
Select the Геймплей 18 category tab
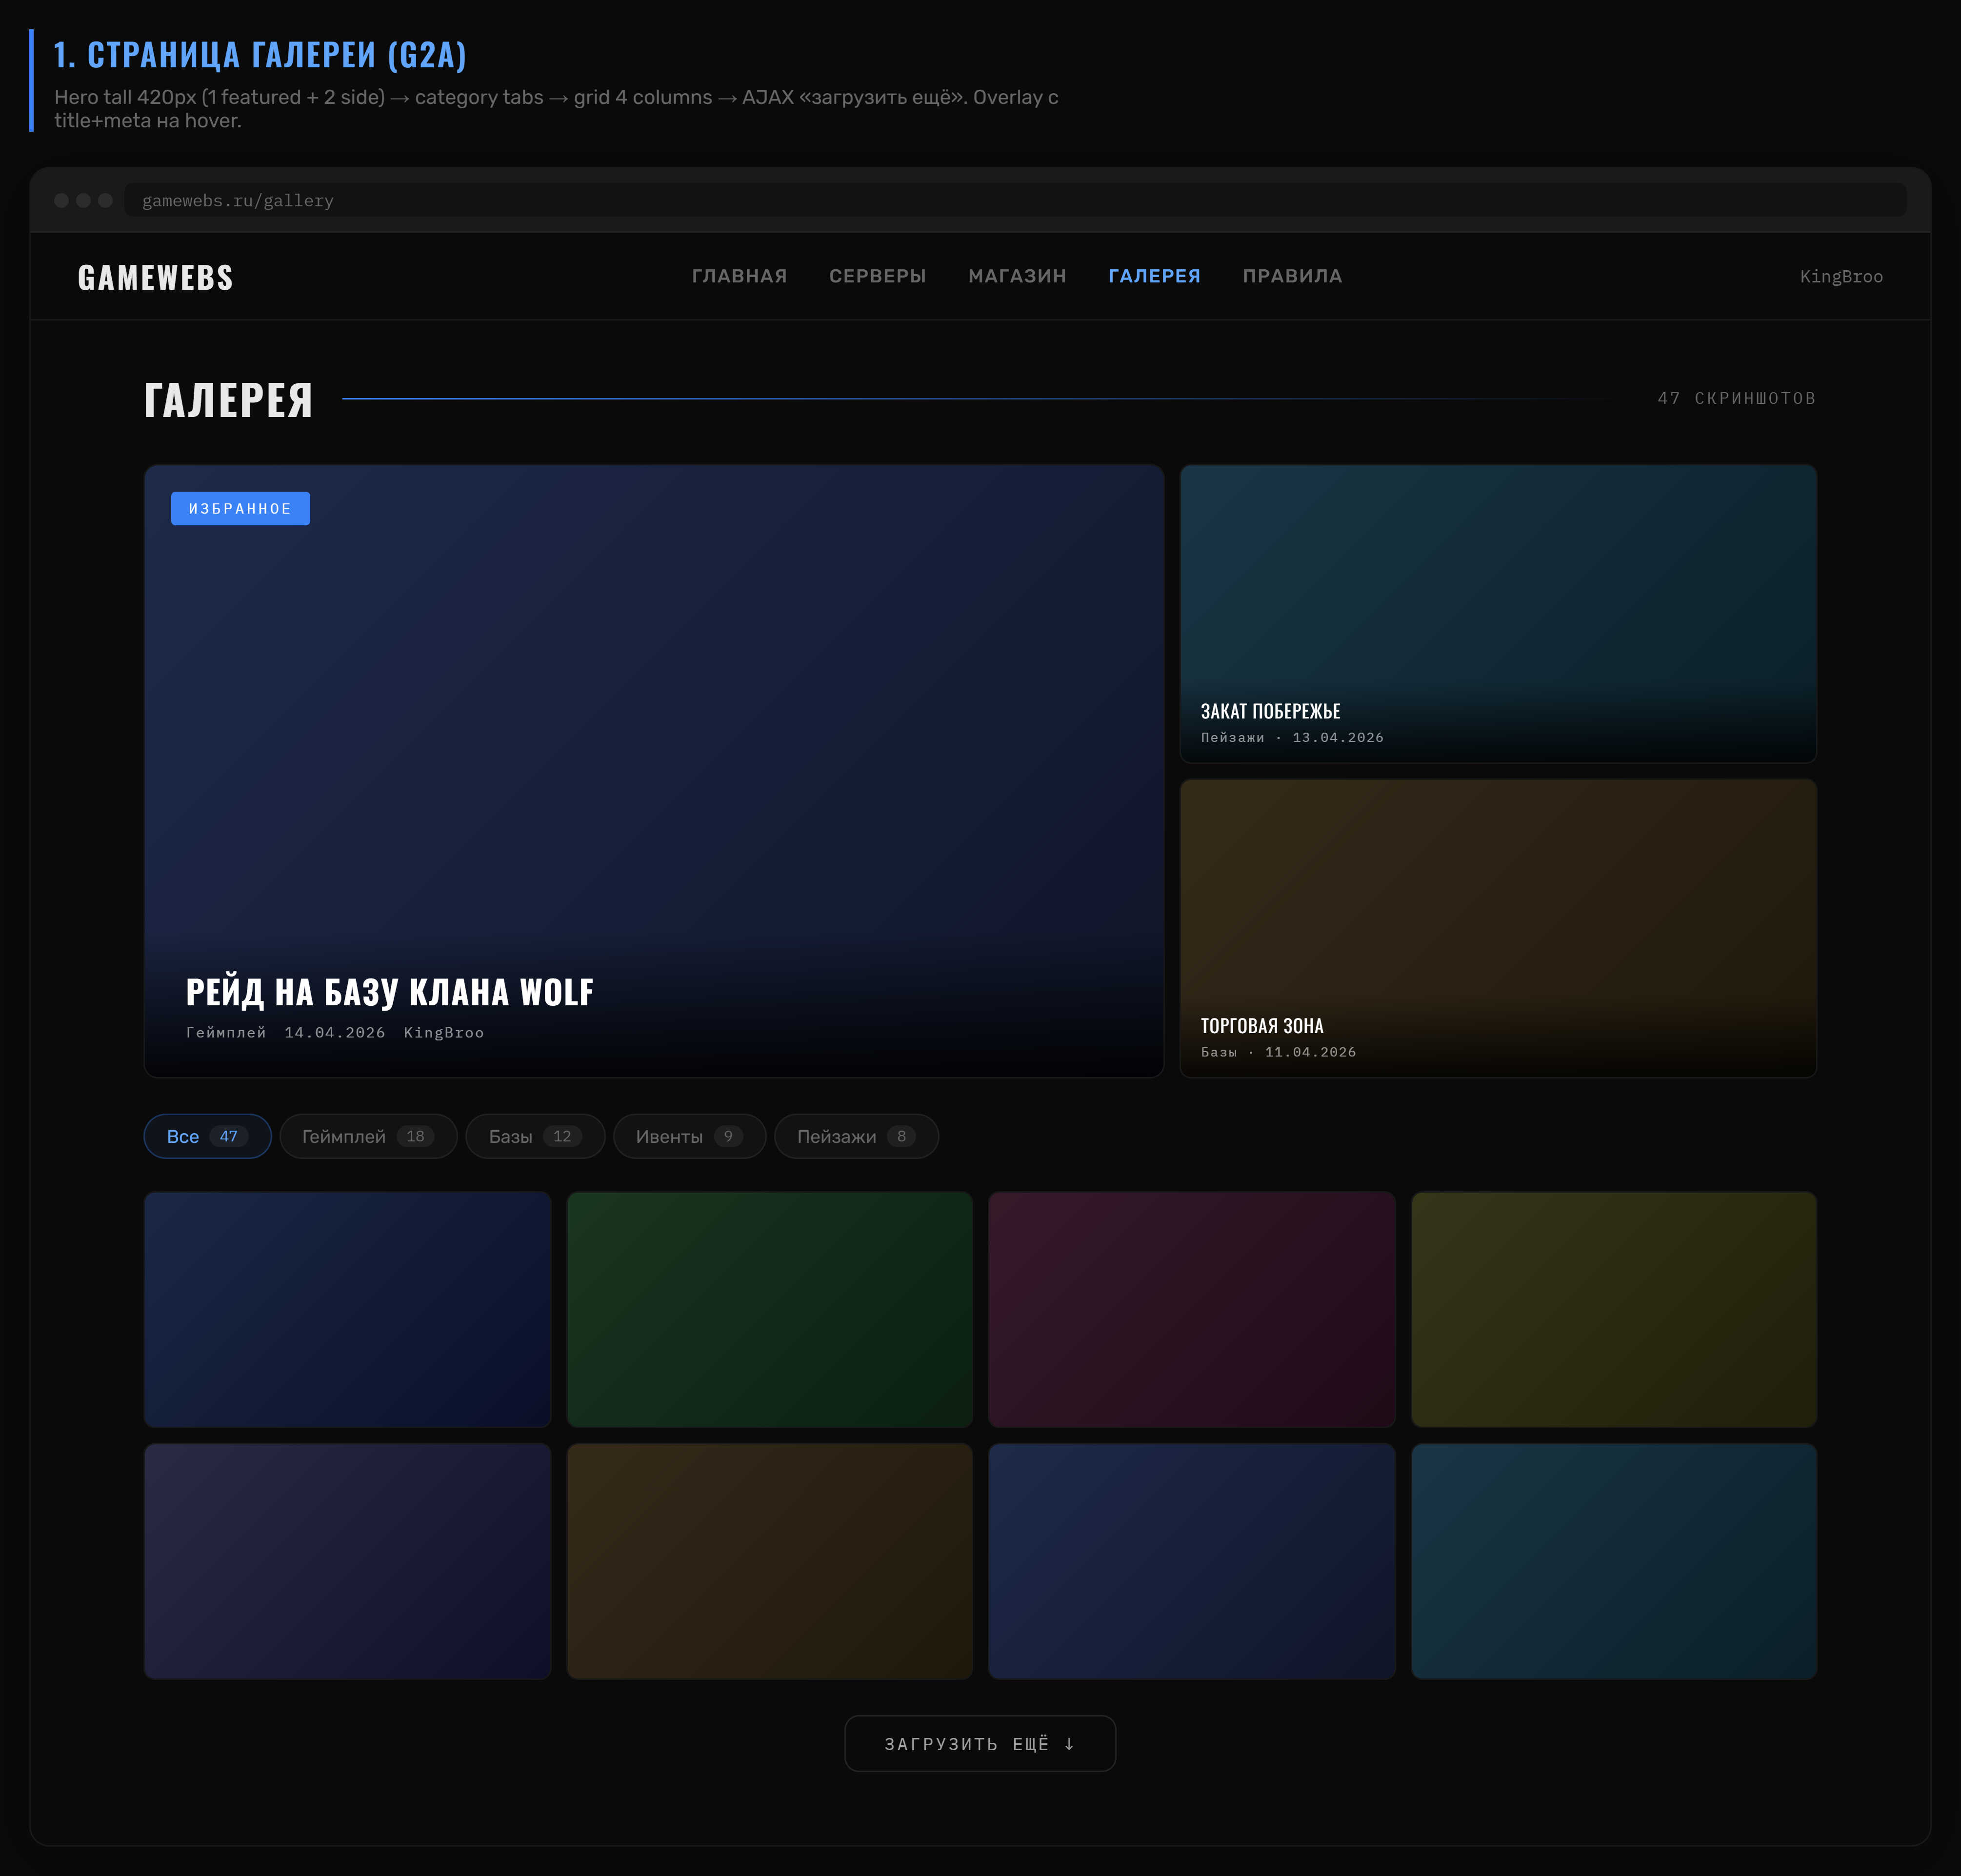(368, 1136)
